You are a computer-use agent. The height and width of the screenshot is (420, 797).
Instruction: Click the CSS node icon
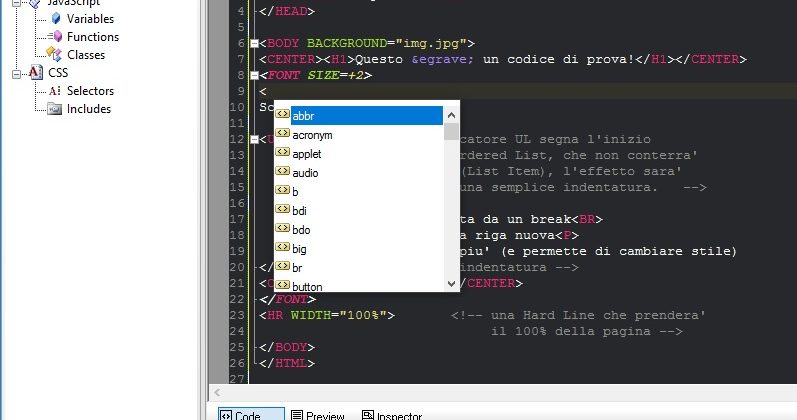tap(35, 72)
